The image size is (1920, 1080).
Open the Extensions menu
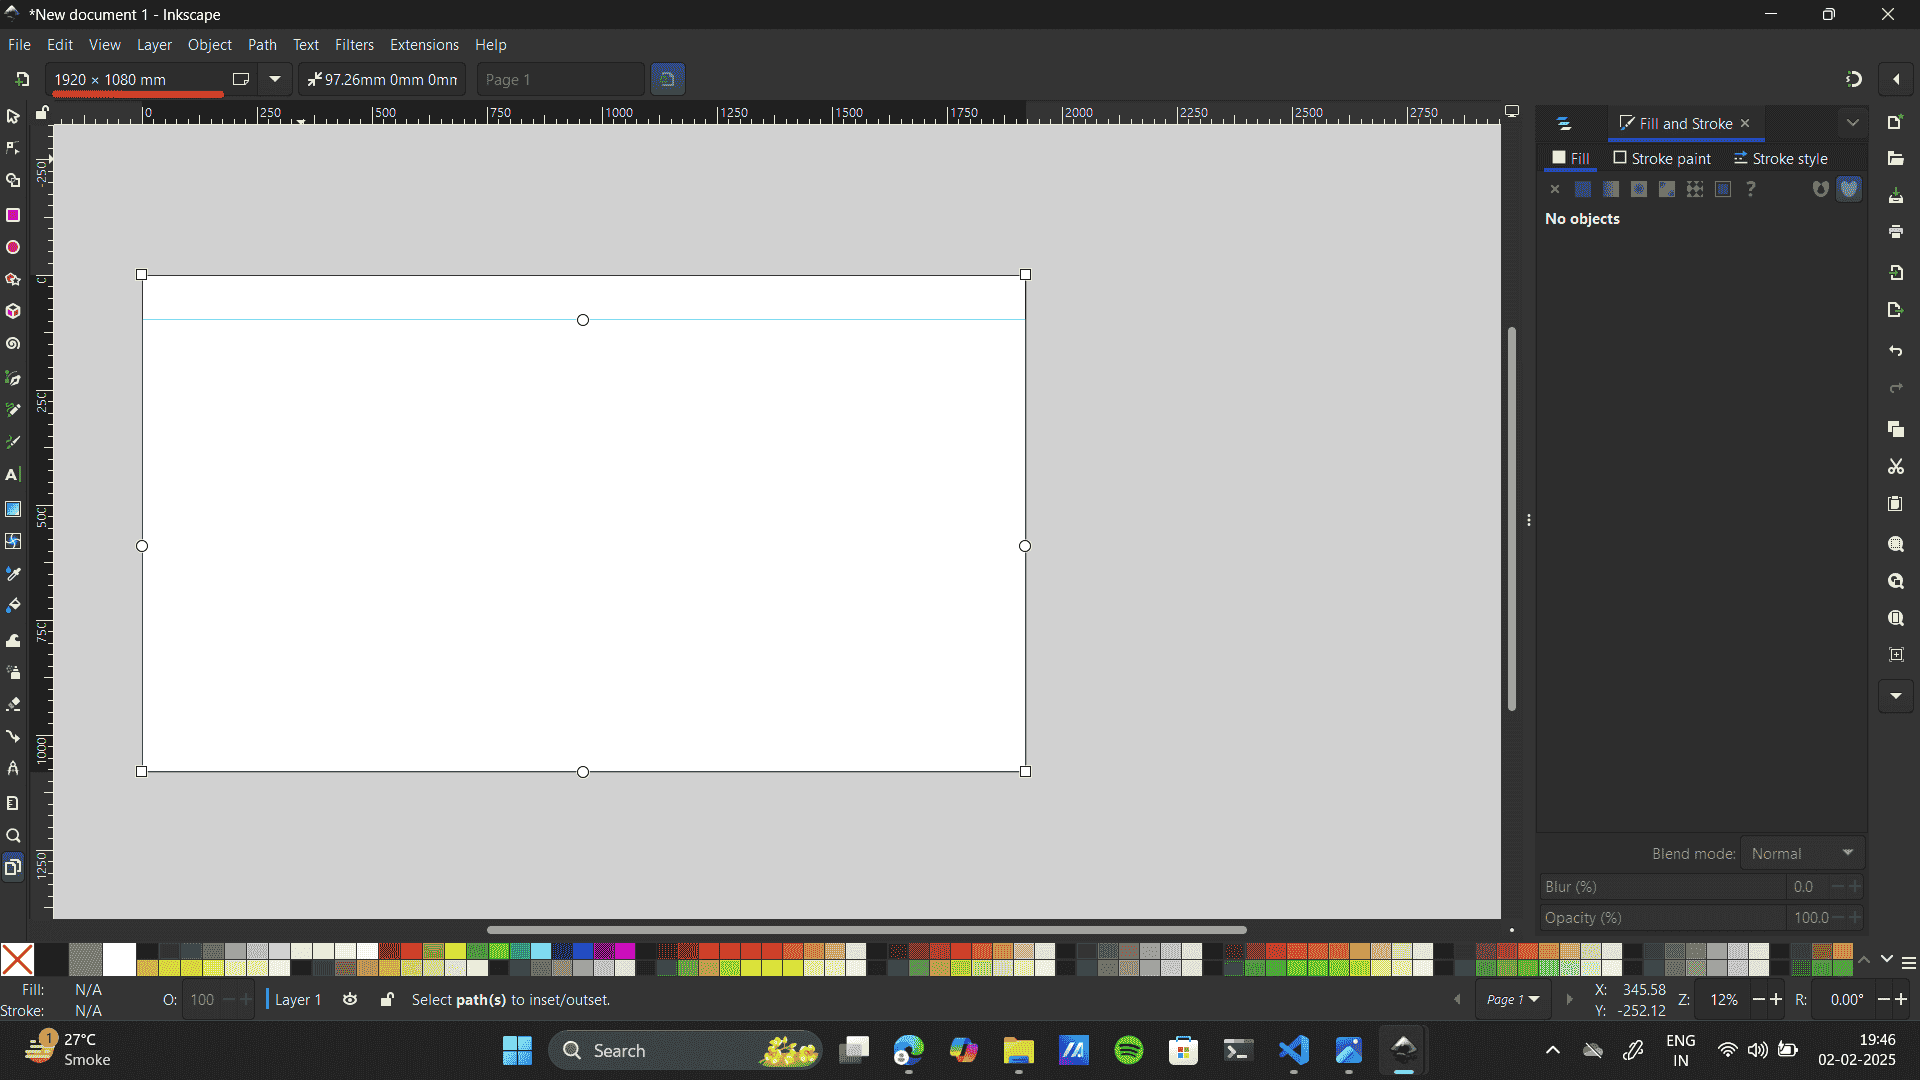pos(424,45)
